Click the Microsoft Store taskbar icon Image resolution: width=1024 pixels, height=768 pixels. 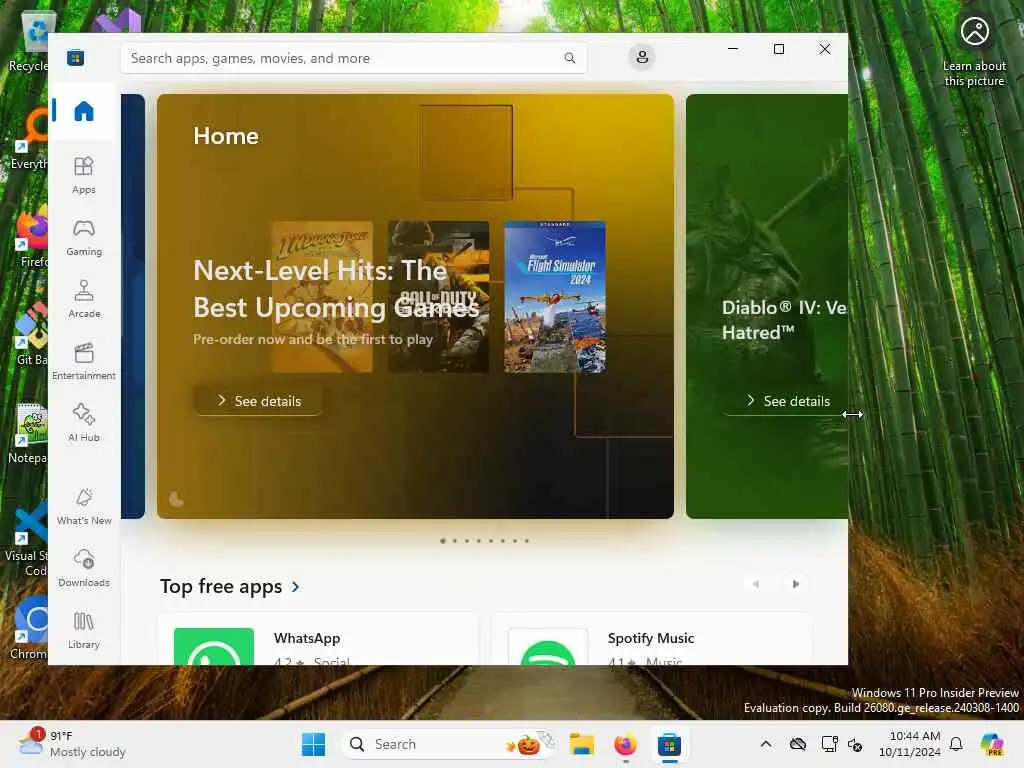tap(669, 744)
